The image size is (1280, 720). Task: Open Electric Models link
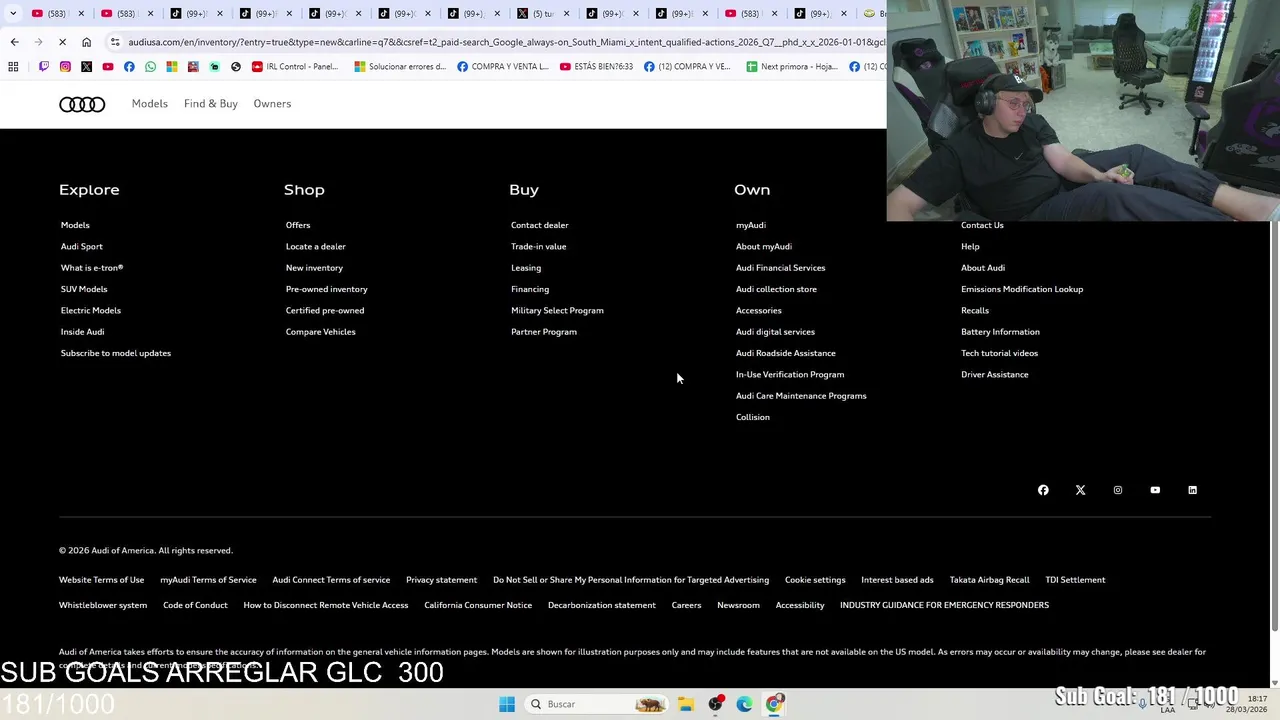click(91, 310)
